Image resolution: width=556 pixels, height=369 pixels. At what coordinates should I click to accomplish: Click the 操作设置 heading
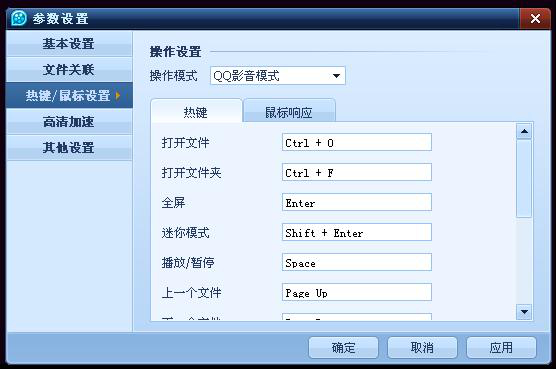[176, 52]
